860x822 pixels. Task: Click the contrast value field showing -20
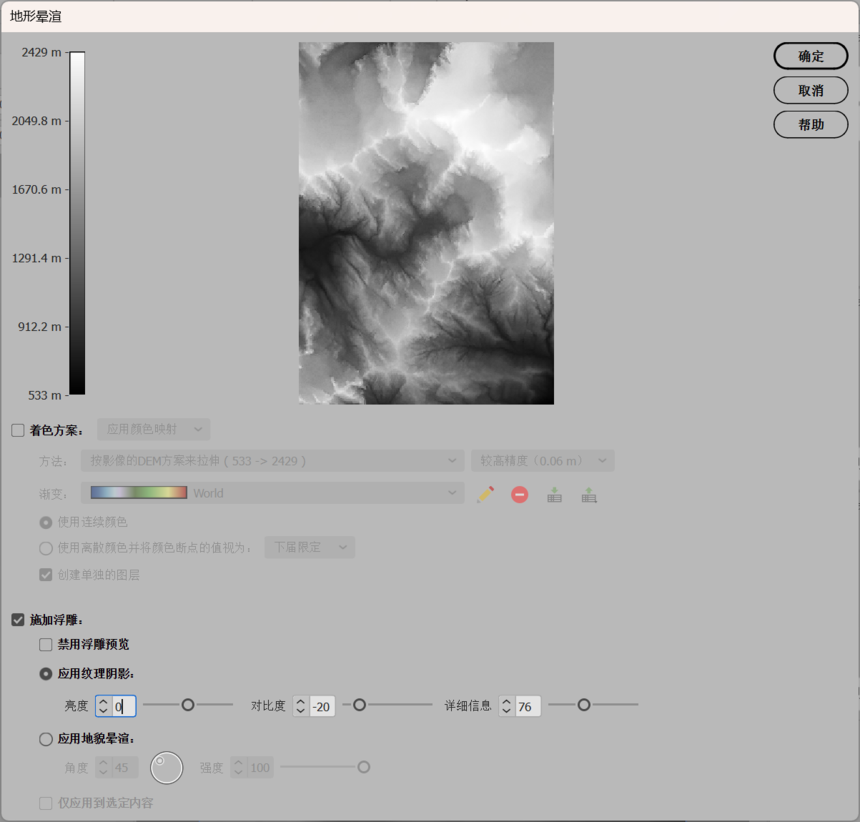(322, 706)
